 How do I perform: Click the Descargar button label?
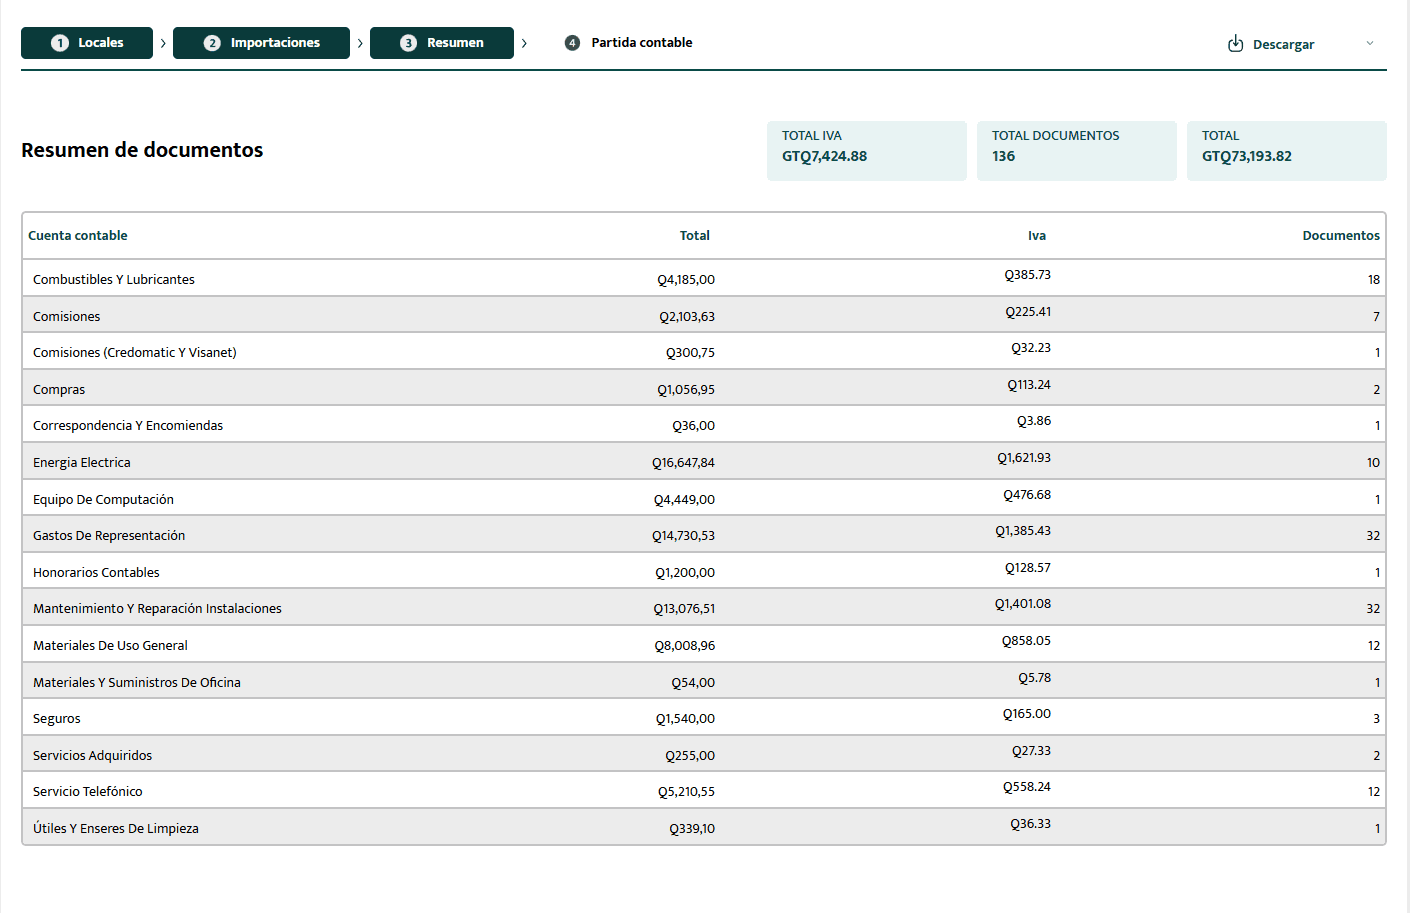pyautogui.click(x=1283, y=45)
